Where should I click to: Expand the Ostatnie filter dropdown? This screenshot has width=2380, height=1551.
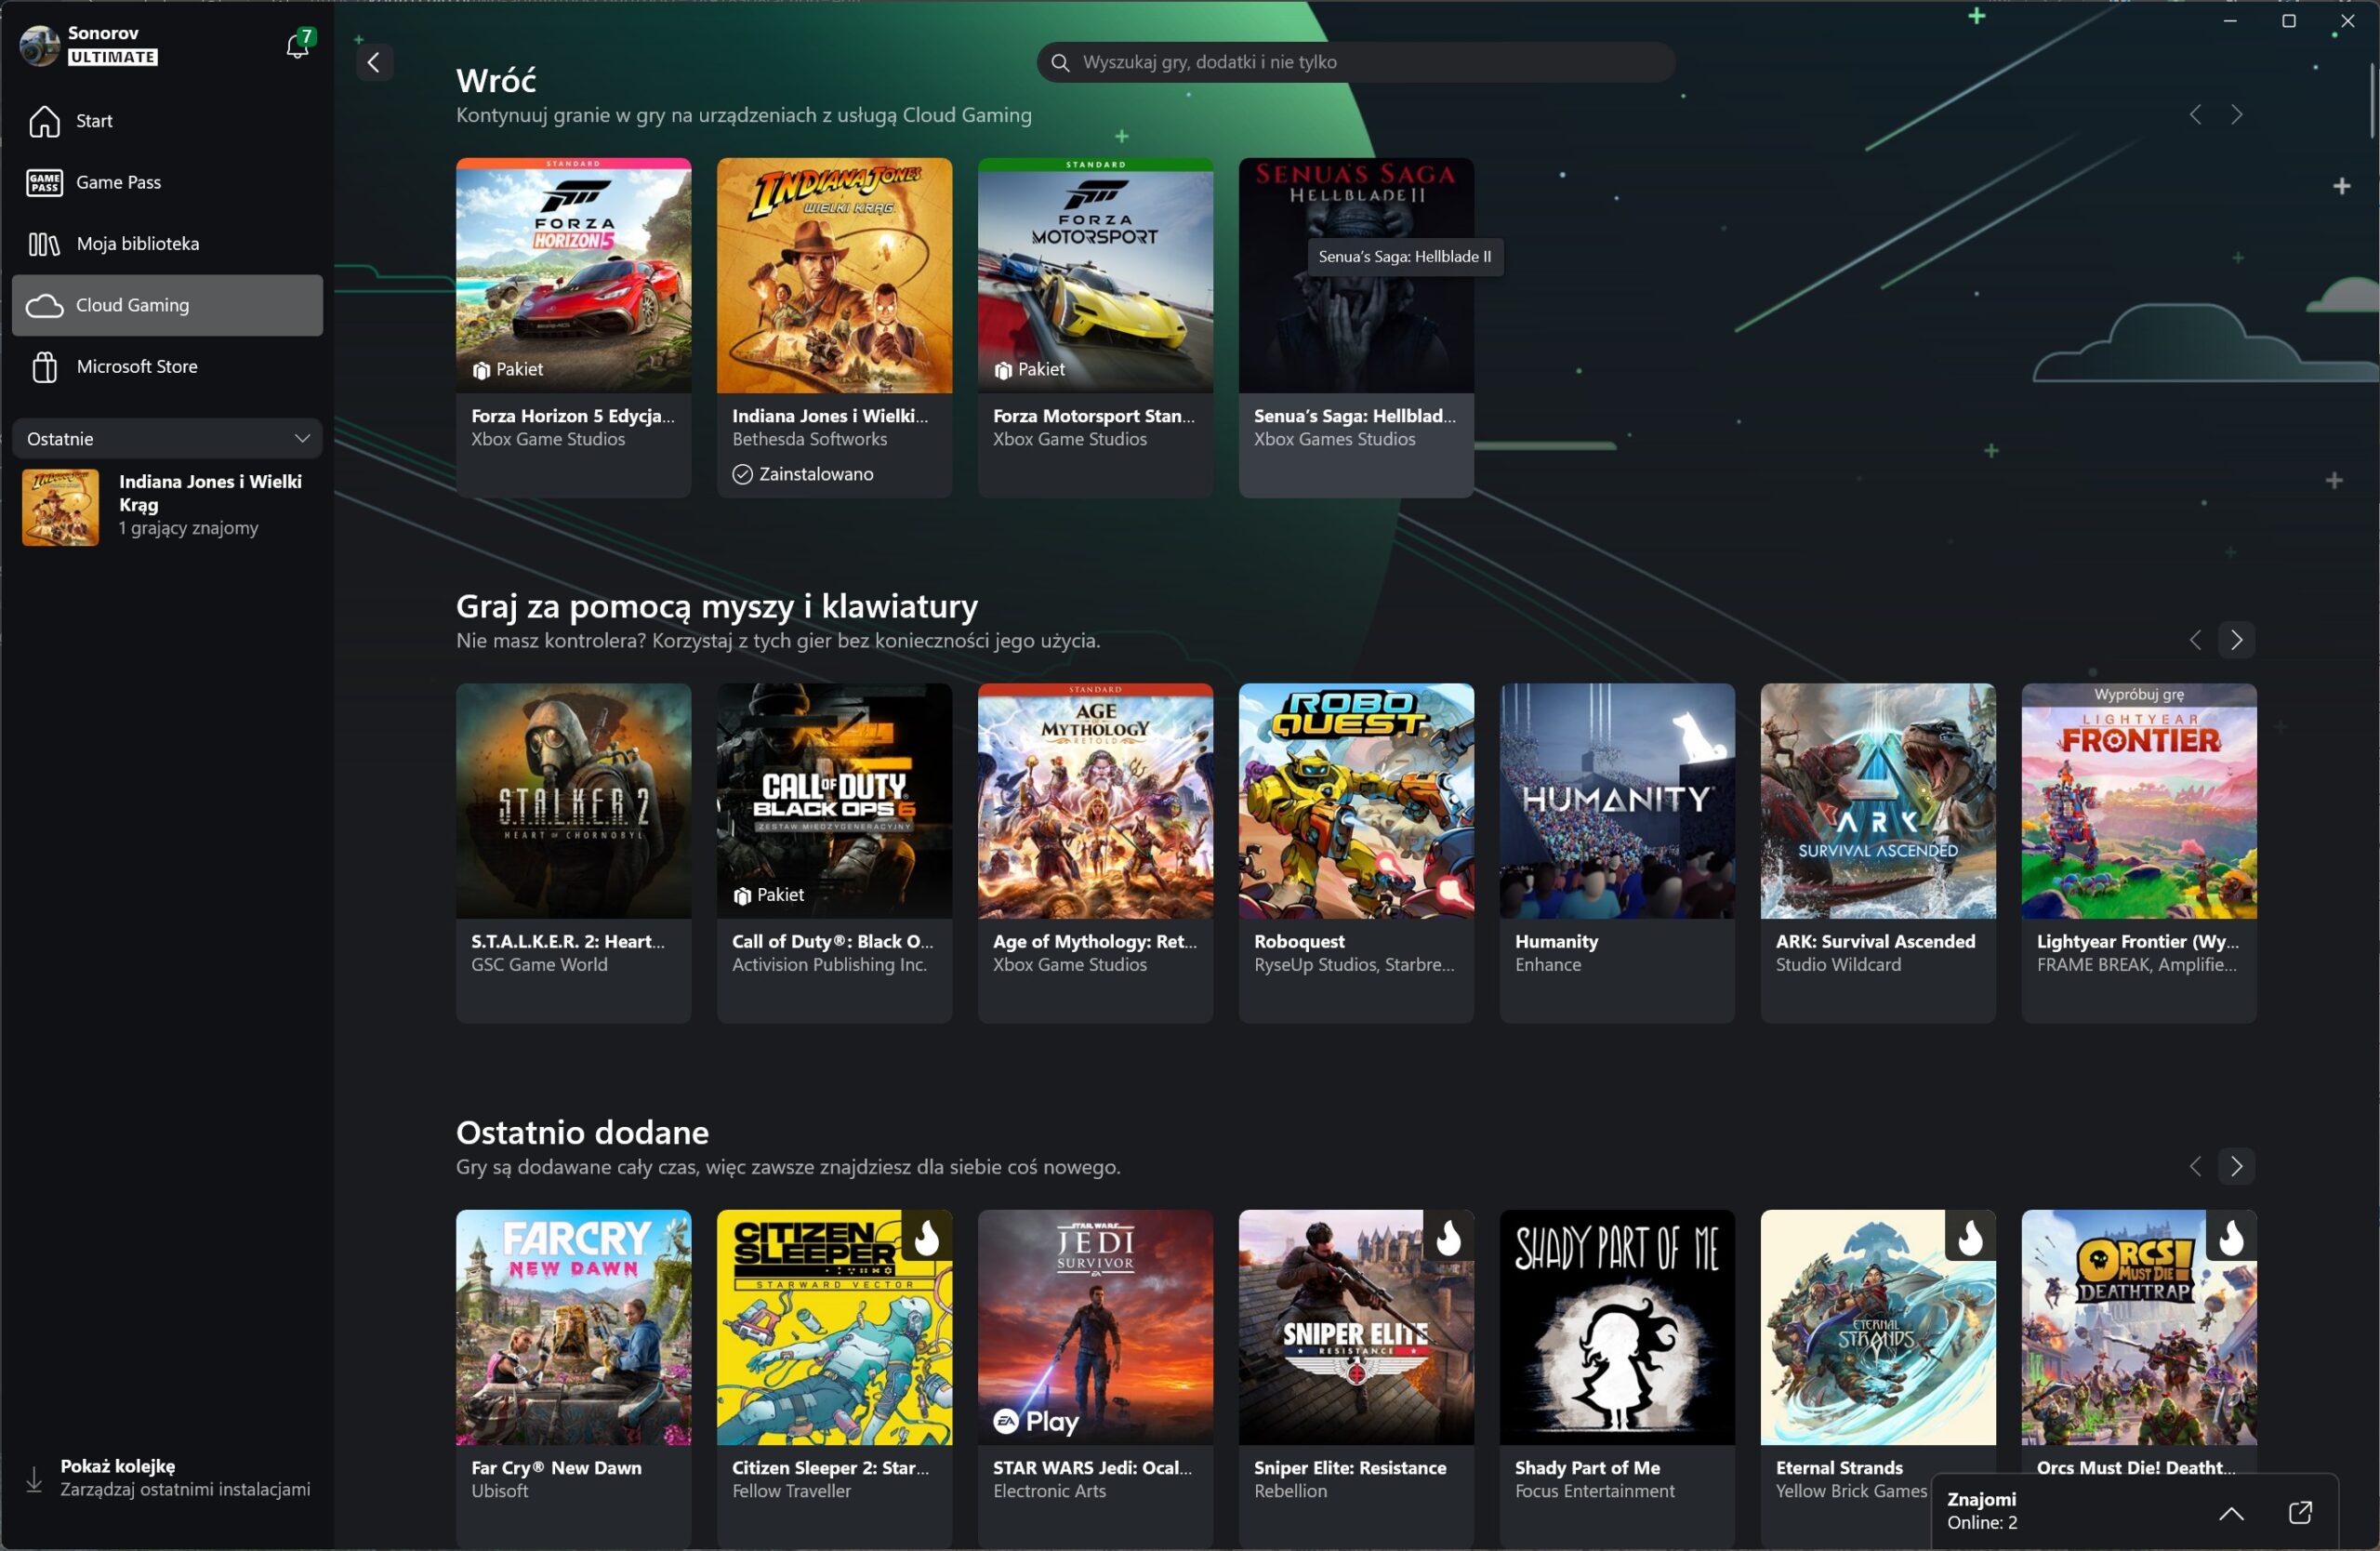[166, 438]
